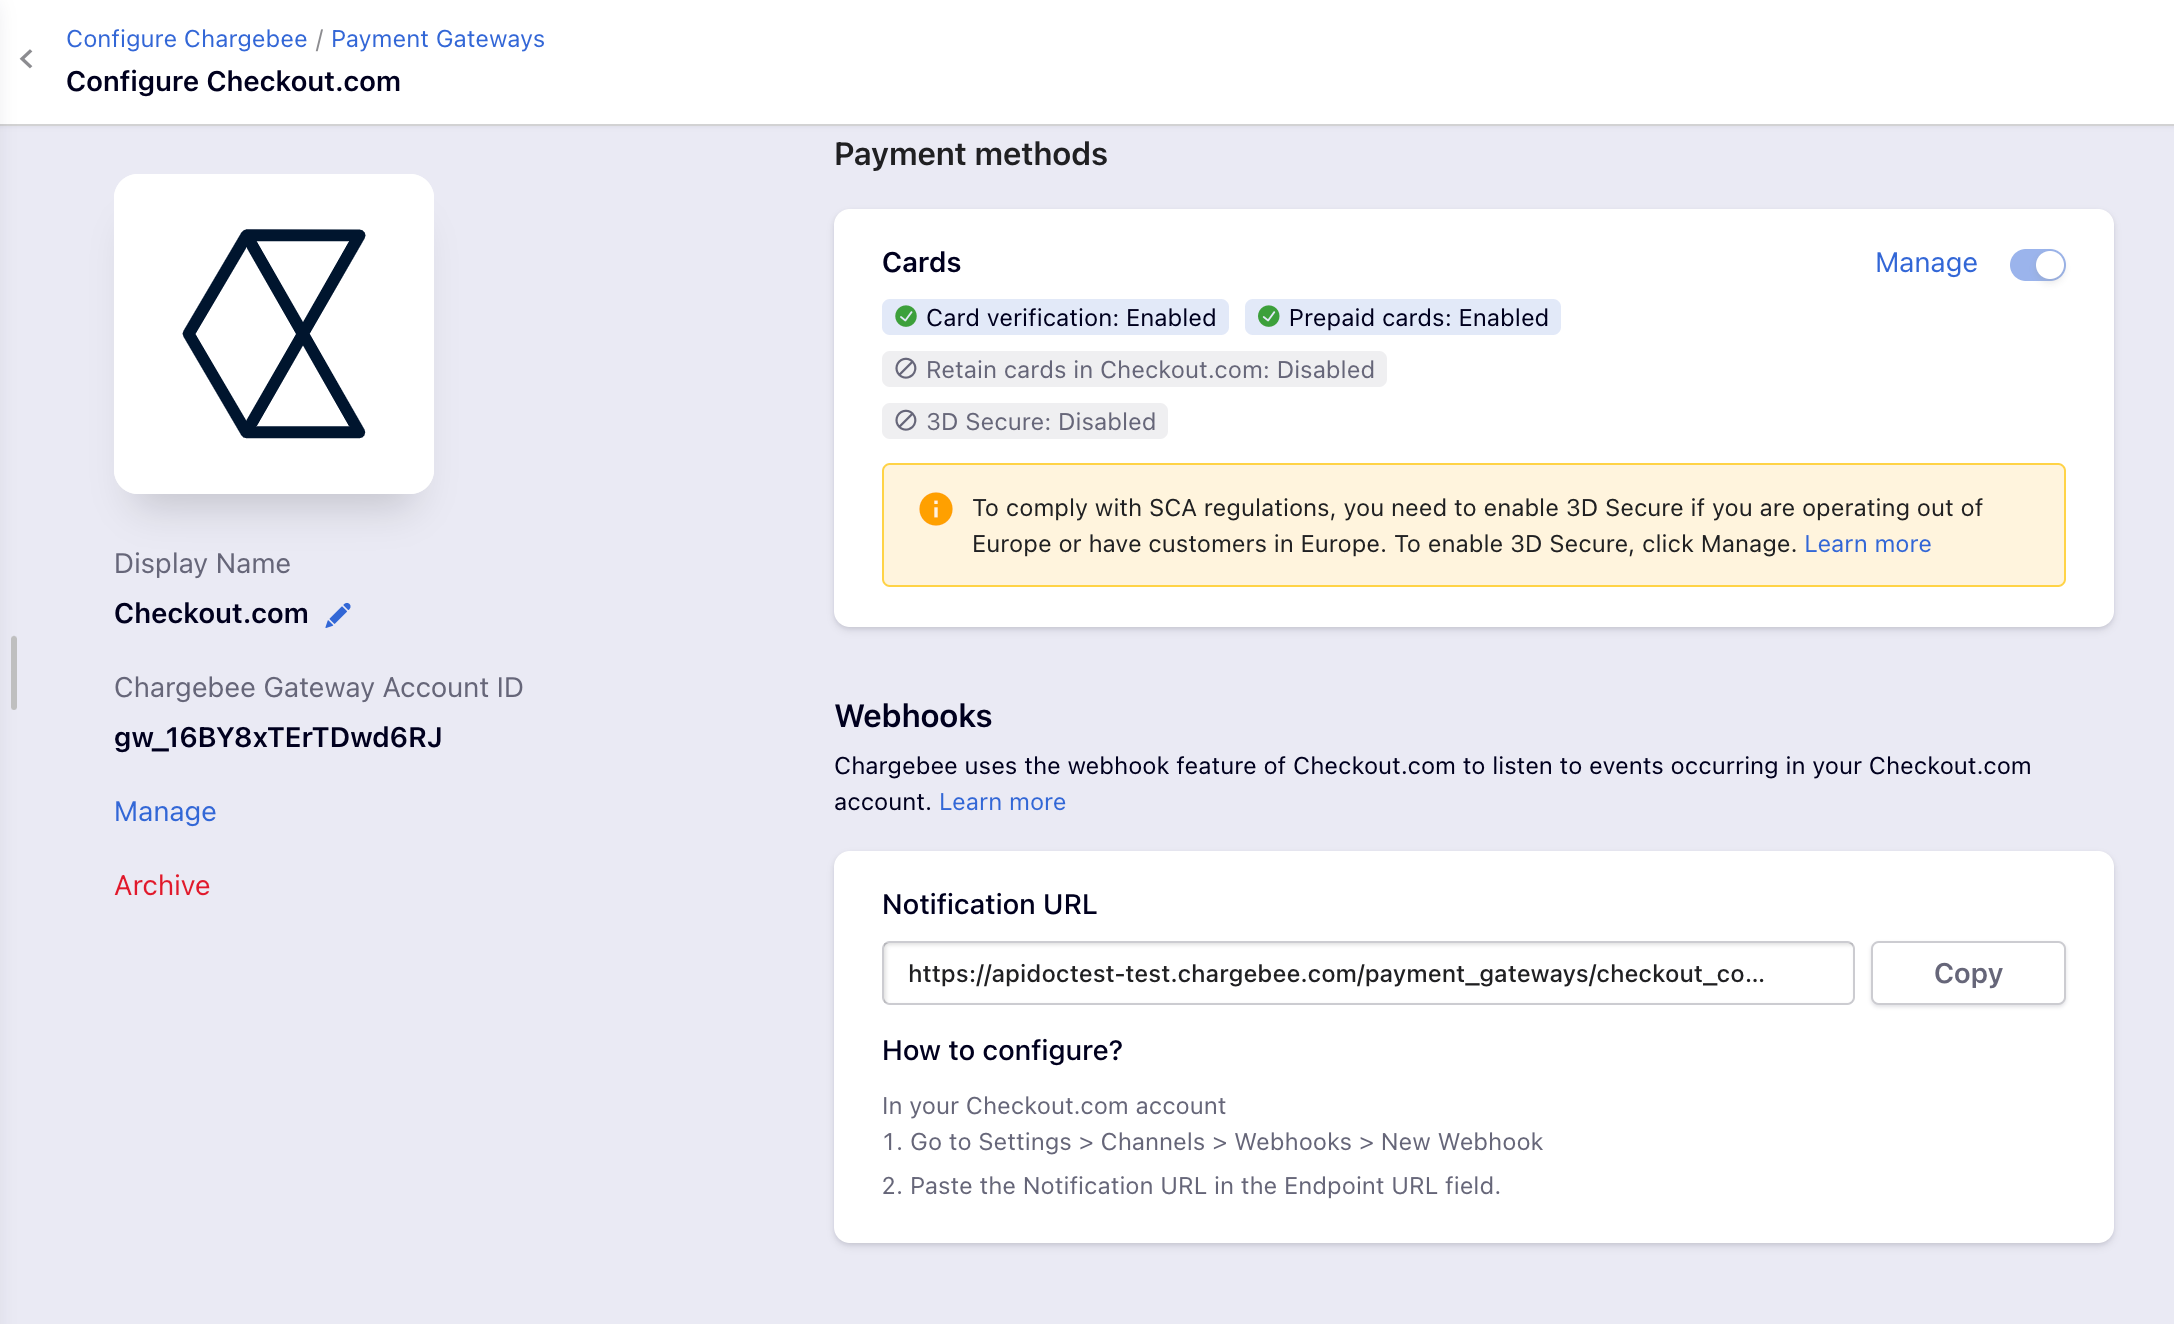Toggle the Cards payment method switch
This screenshot has height=1324, width=2174.
pyautogui.click(x=2038, y=264)
